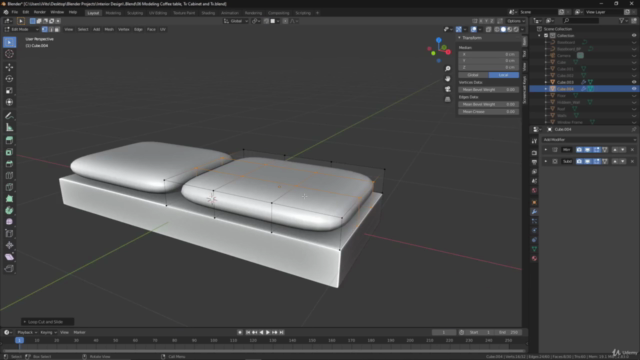Click the viewport pan hand icon
This screenshot has height=360, width=640.
(448, 79)
